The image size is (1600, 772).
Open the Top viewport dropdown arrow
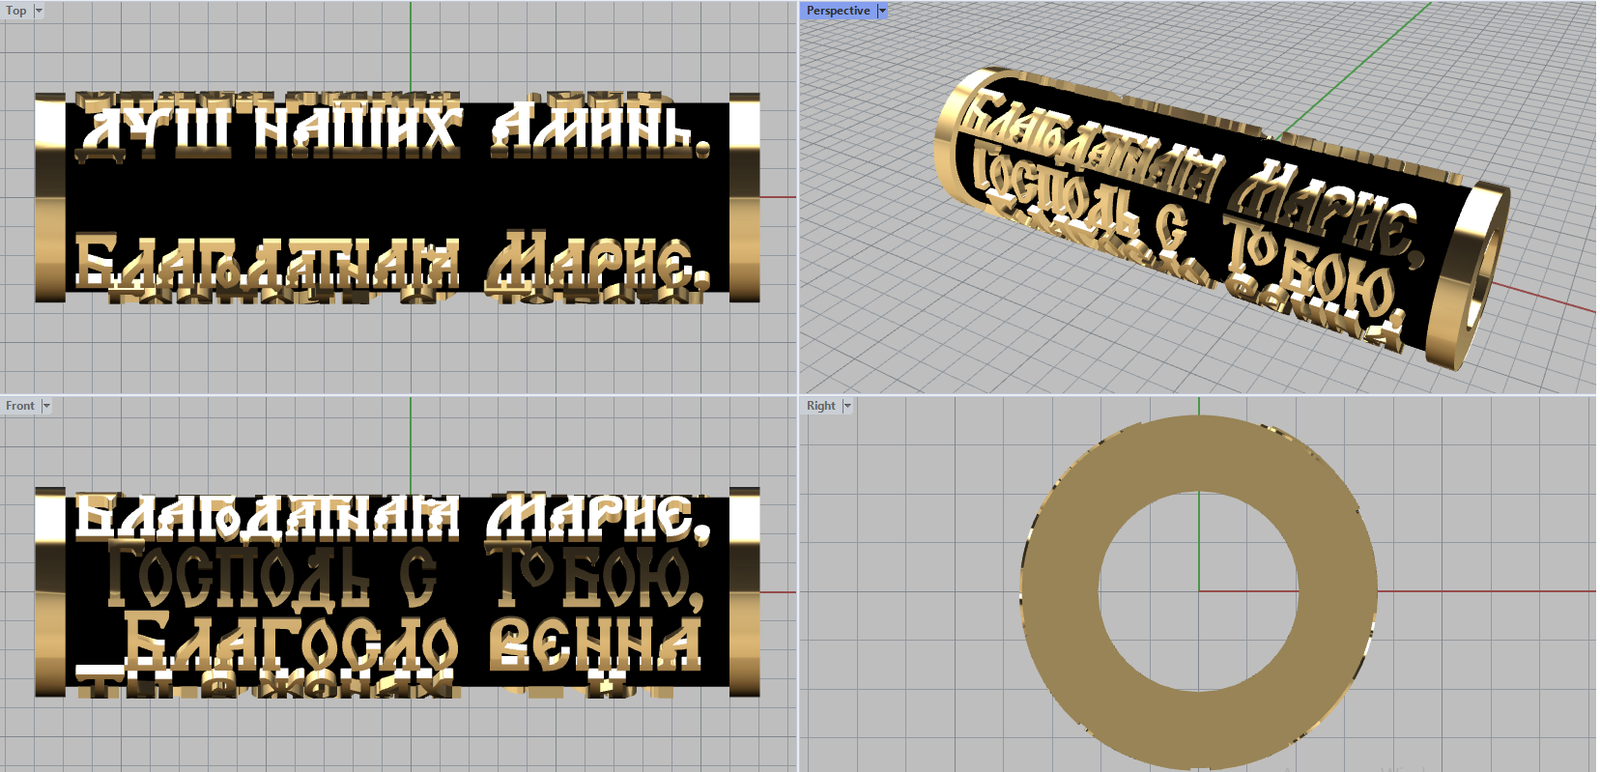pos(39,11)
